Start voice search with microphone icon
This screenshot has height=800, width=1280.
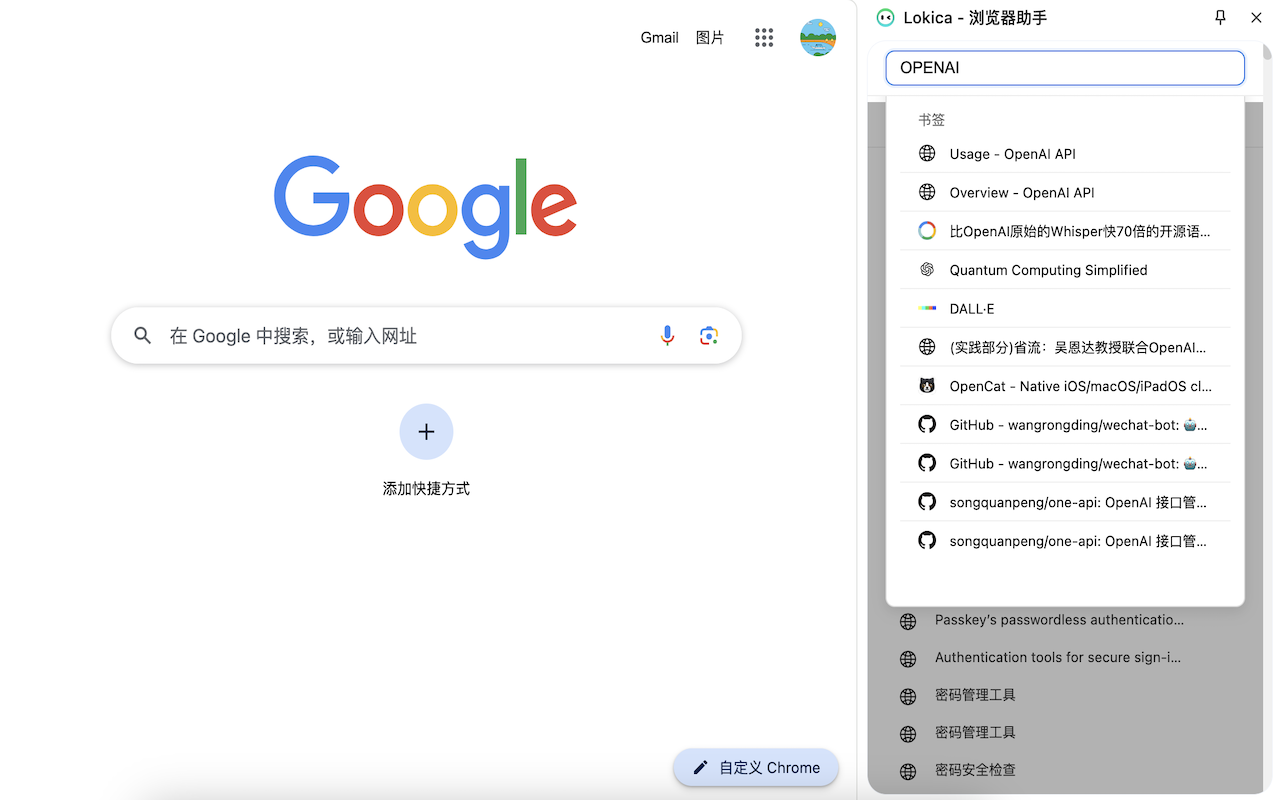click(x=667, y=336)
